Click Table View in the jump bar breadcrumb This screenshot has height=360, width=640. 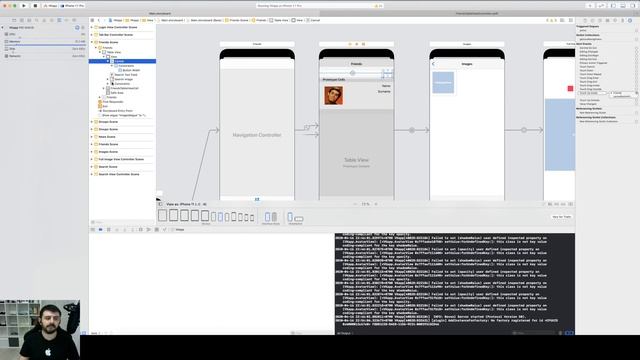click(279, 20)
